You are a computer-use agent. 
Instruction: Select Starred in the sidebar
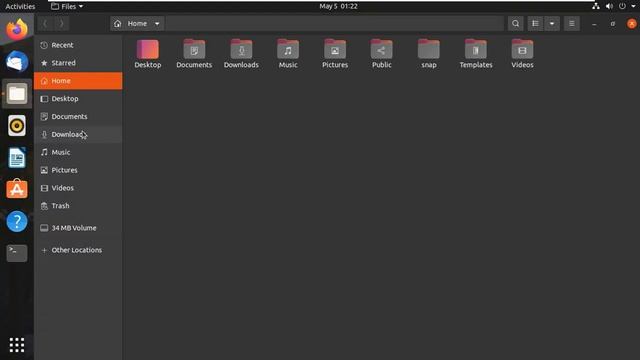pos(78,63)
